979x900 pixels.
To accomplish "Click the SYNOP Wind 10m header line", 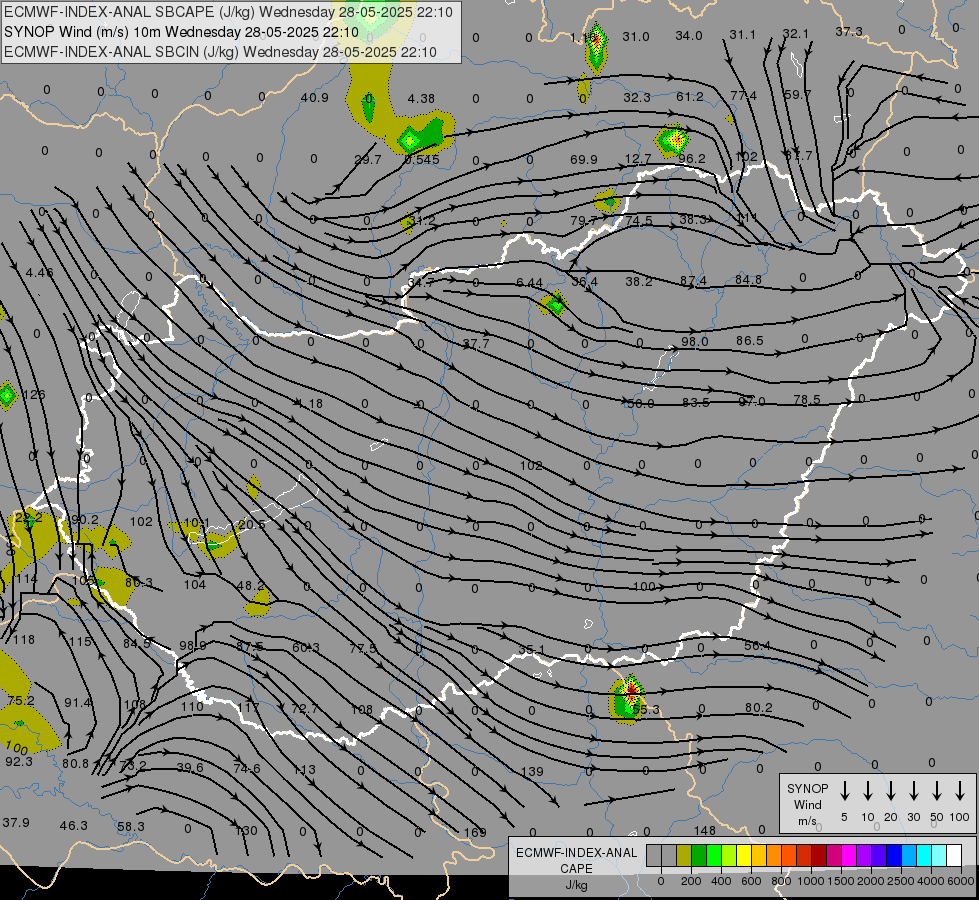I will pyautogui.click(x=181, y=32).
